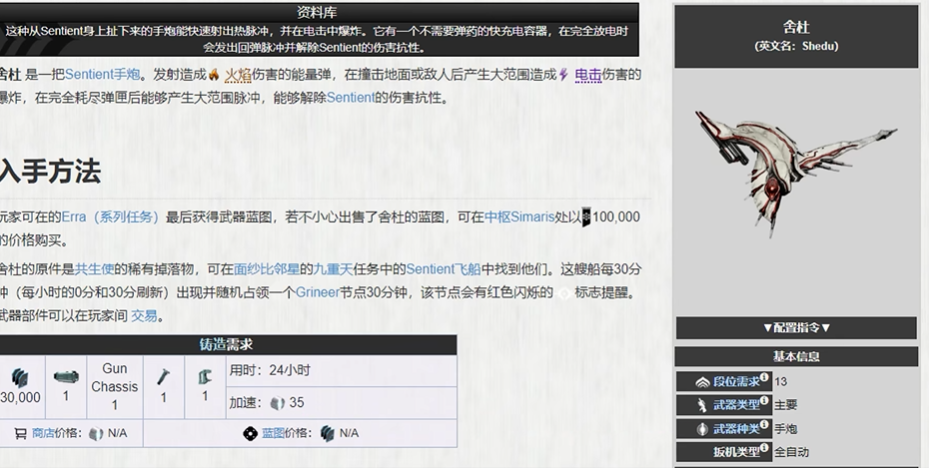Click the blueprint round icon before 蓝图
Image resolution: width=929 pixels, height=468 pixels.
pyautogui.click(x=250, y=434)
